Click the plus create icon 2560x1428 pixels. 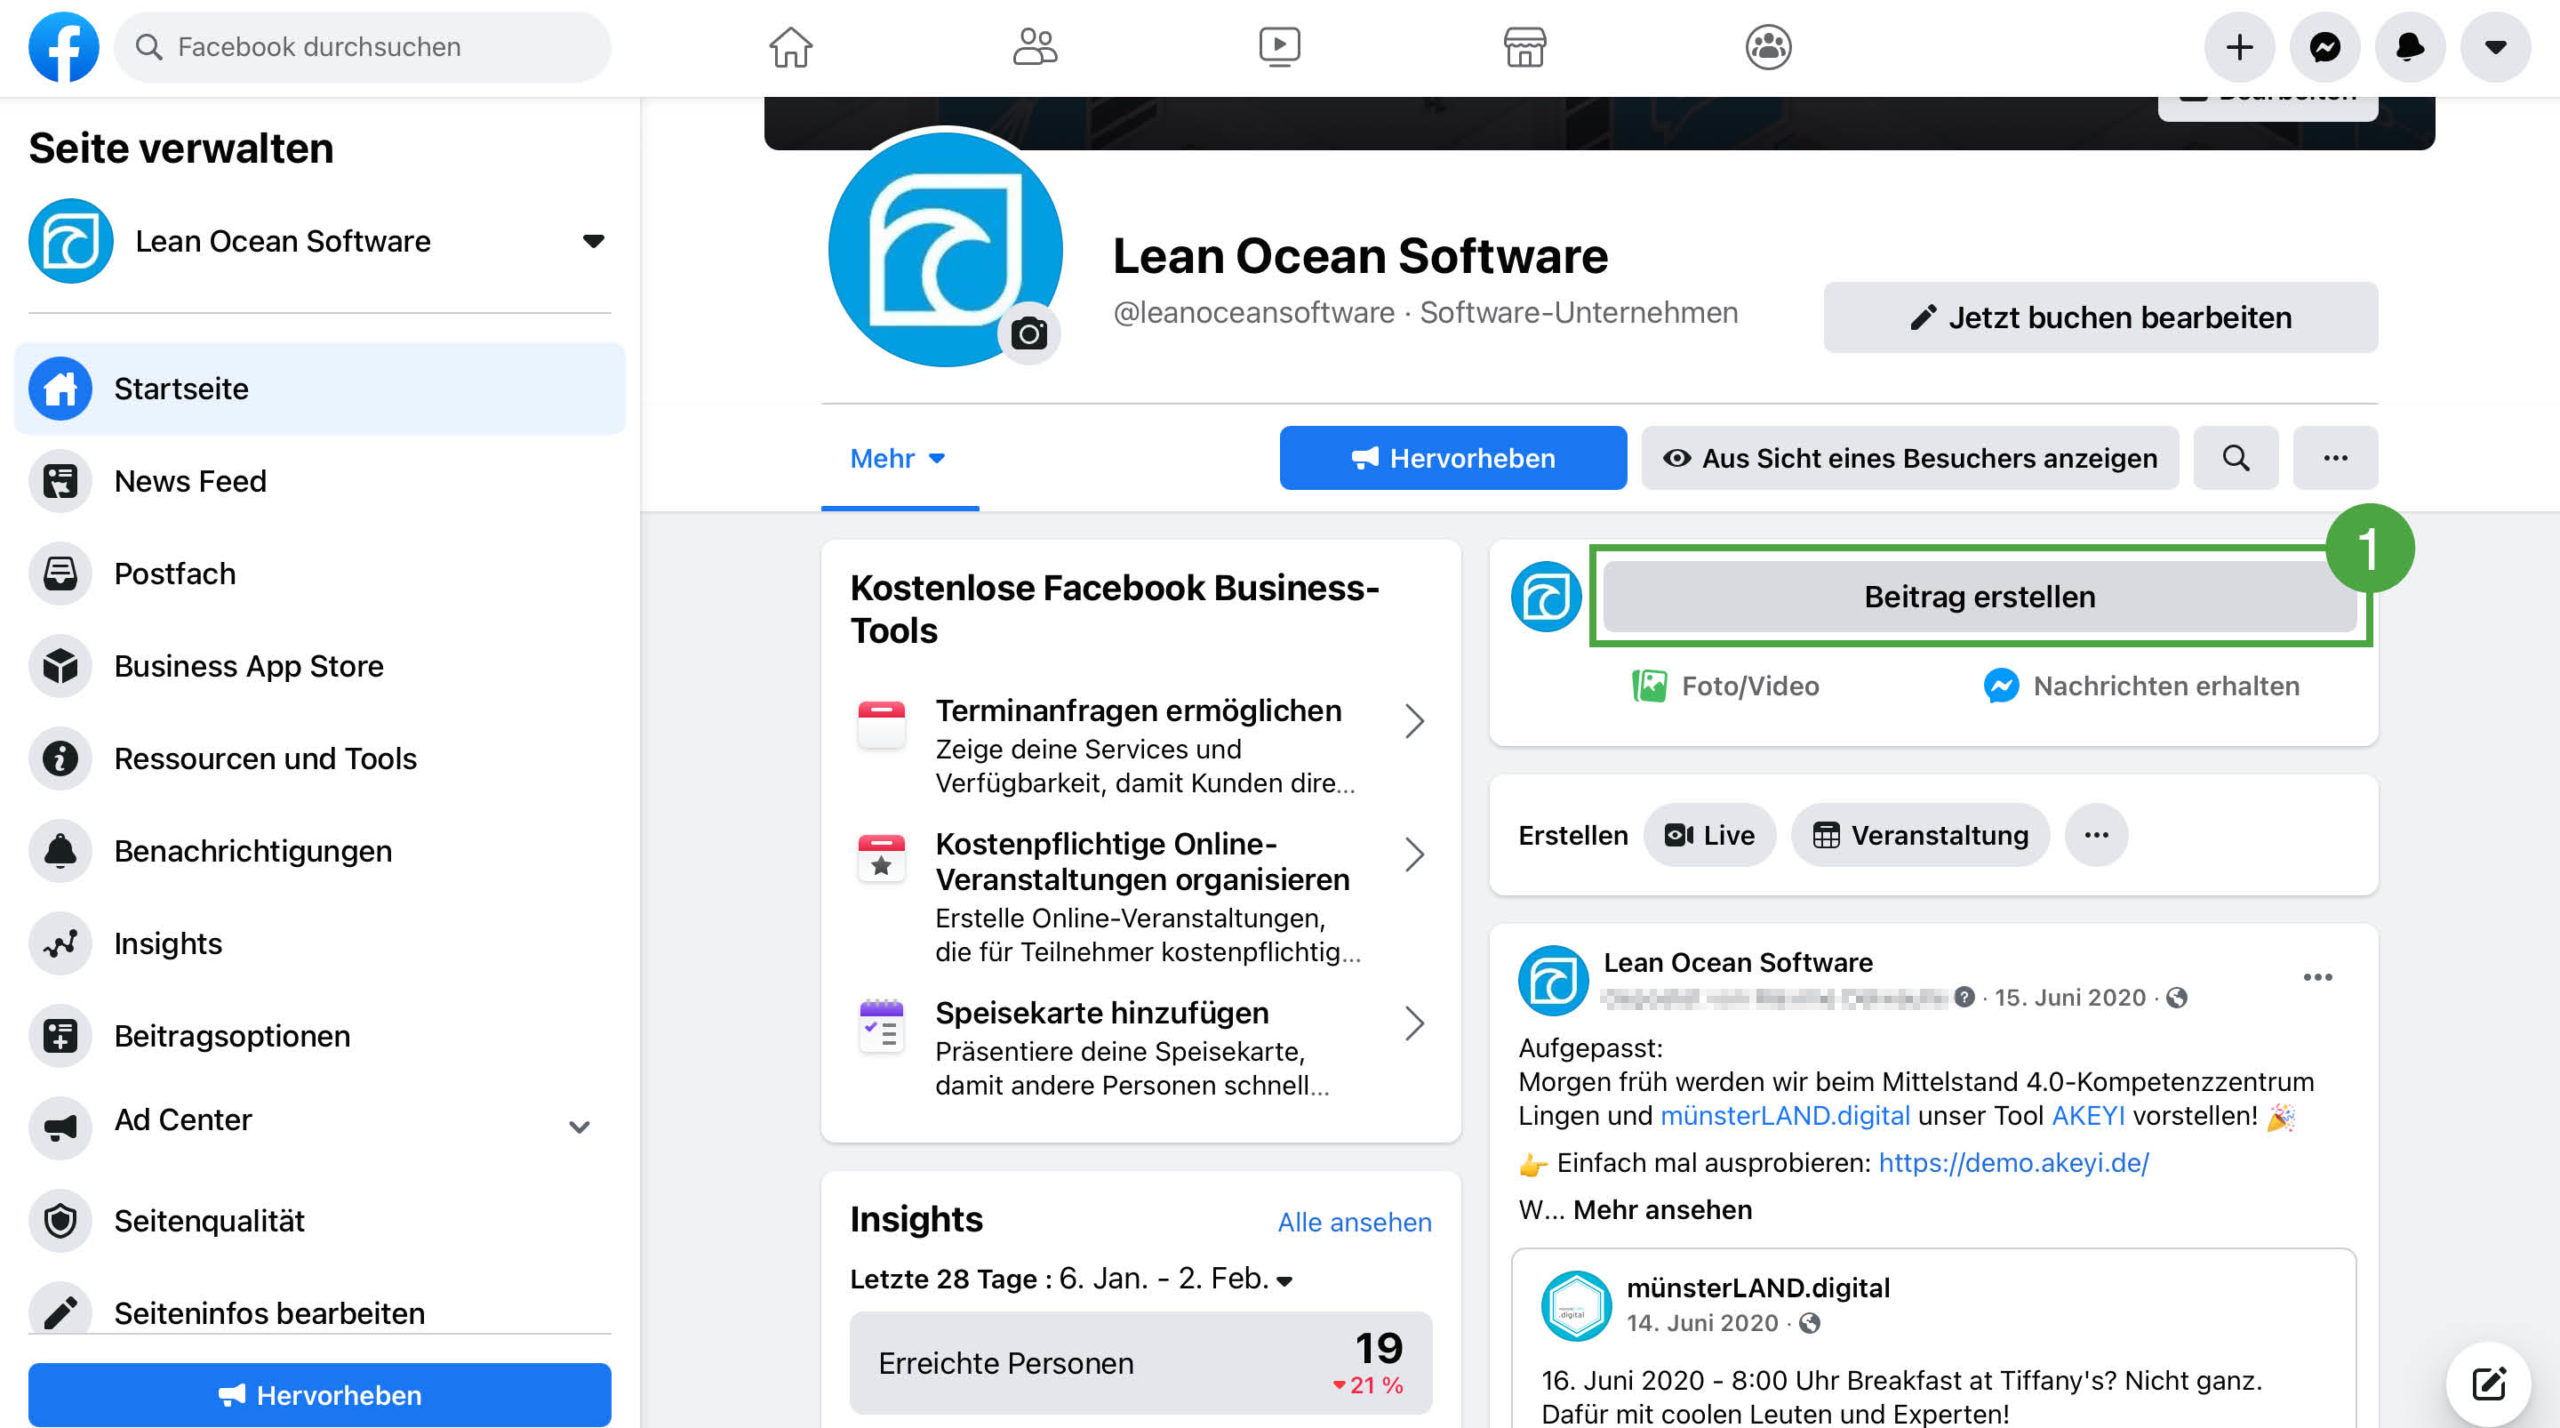(2239, 47)
